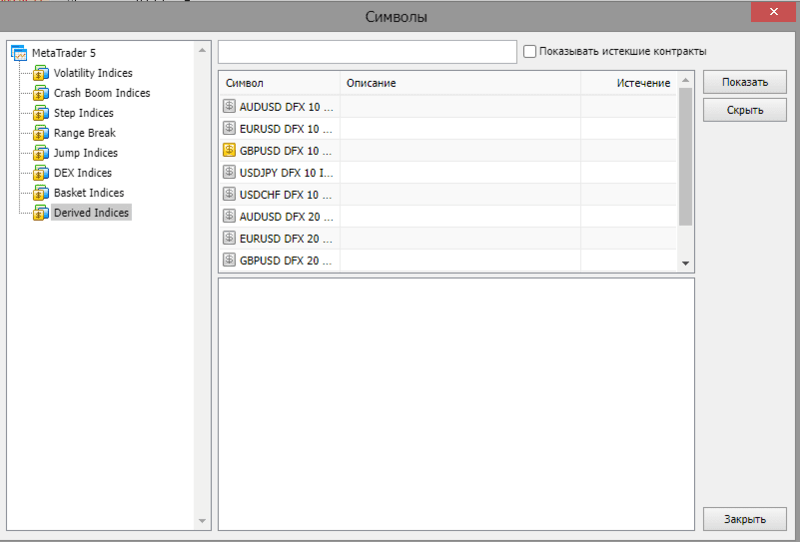Click the yellow dollar icon beside GBPUSD DFX 10
Viewport: 800px width, 542px height.
pos(230,150)
